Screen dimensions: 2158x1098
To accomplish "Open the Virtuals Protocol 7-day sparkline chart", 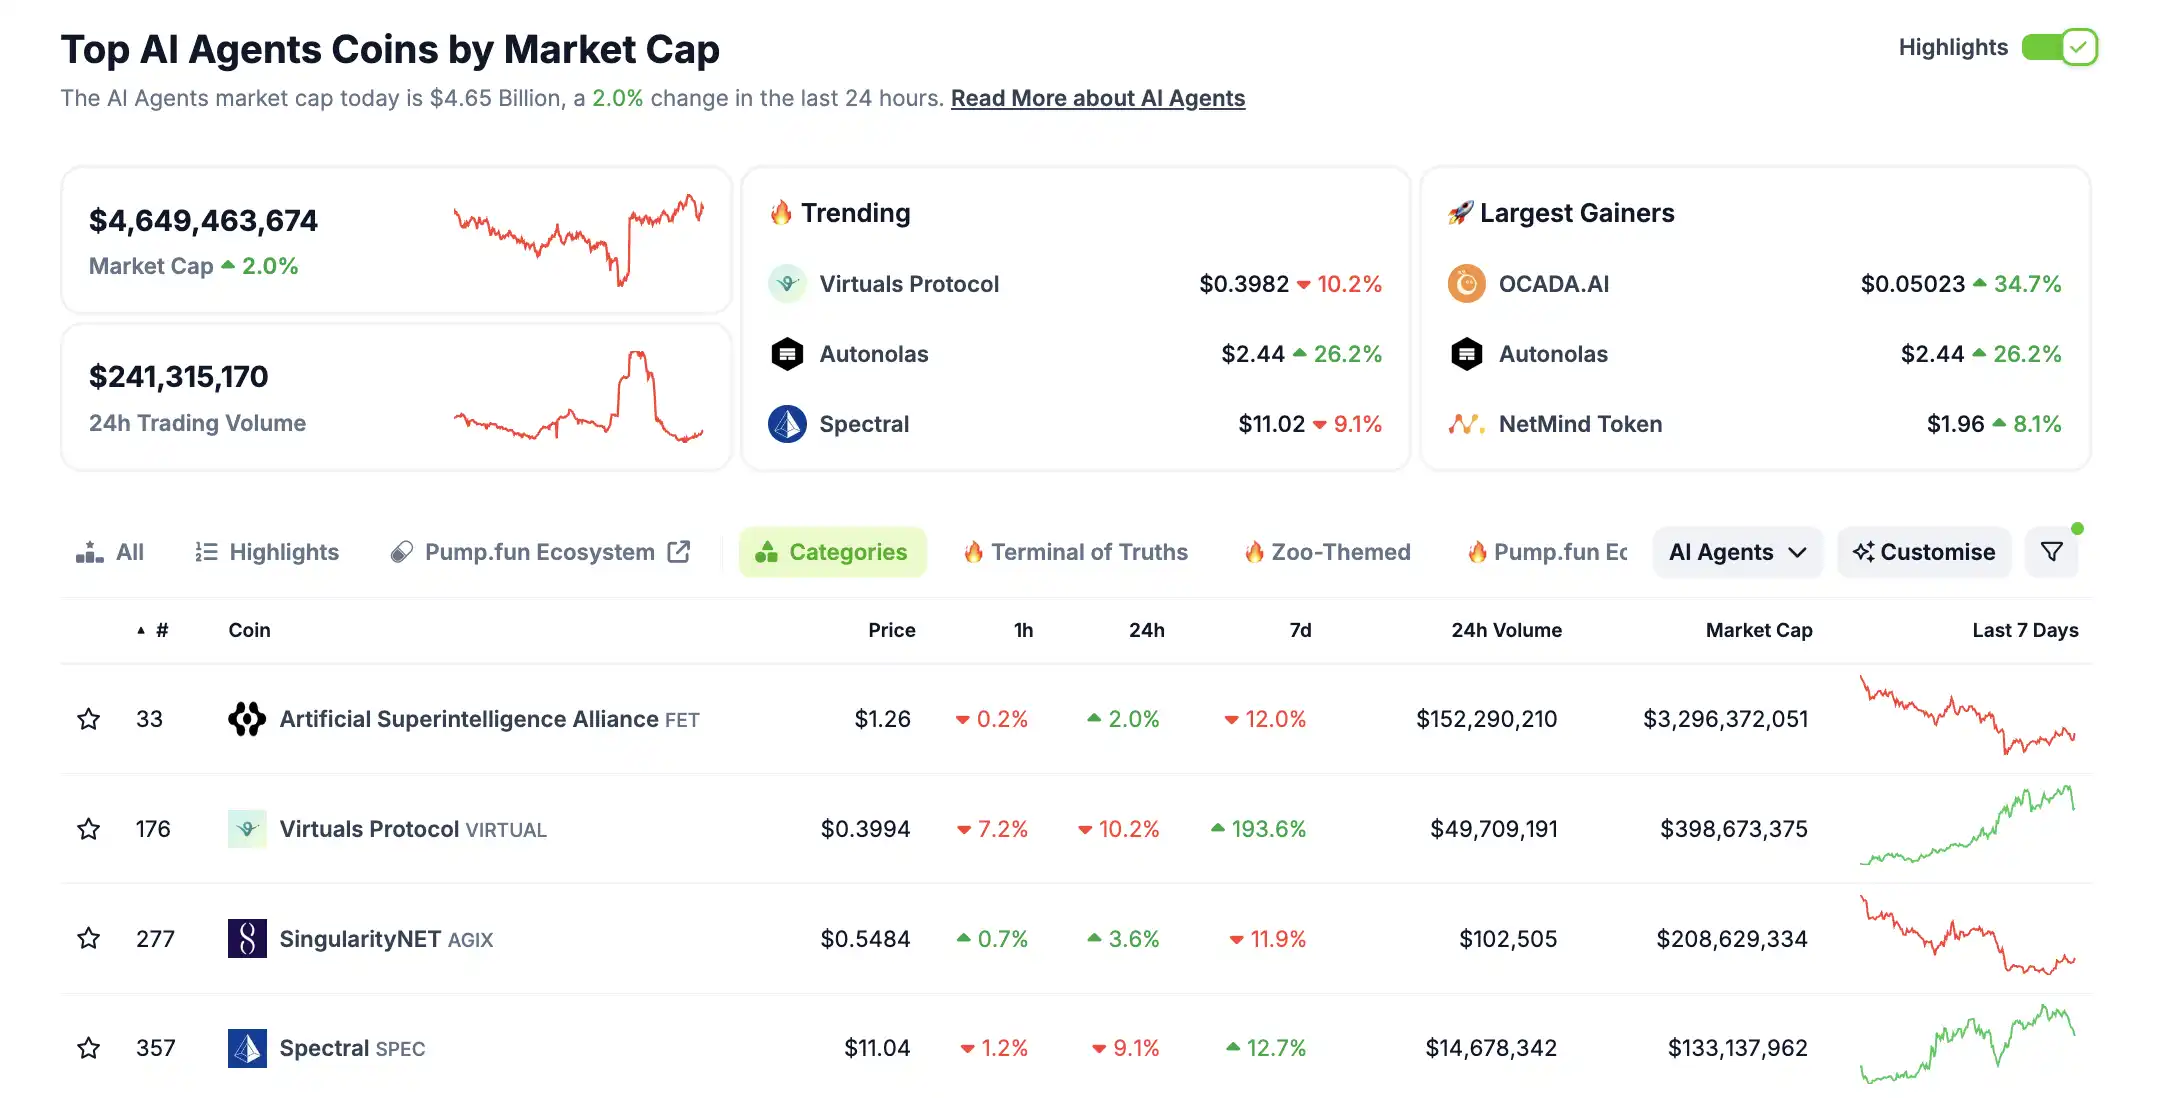I will point(1967,828).
